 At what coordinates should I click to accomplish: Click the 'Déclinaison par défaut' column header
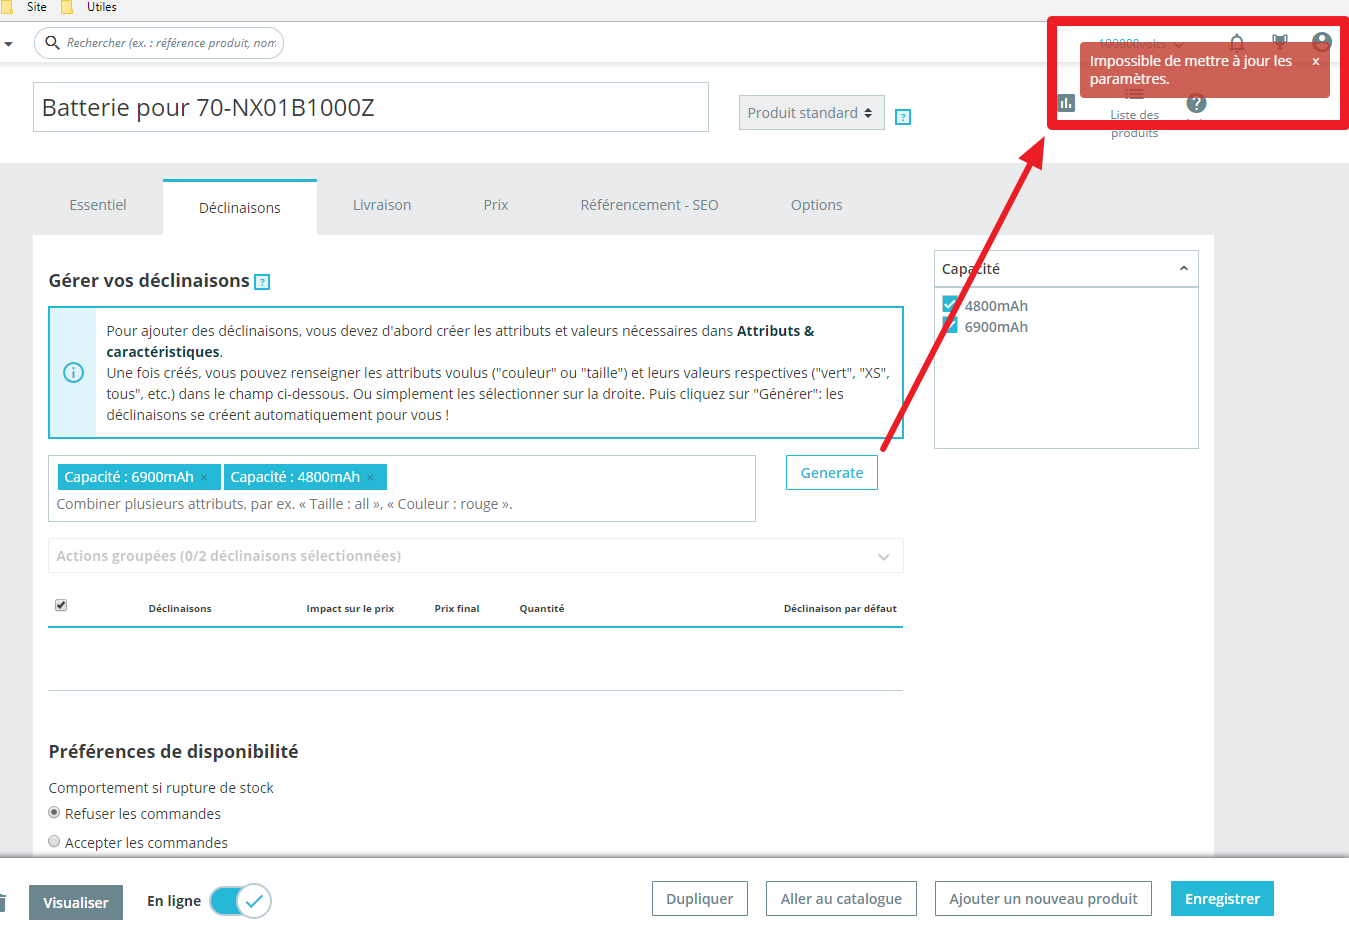point(840,608)
